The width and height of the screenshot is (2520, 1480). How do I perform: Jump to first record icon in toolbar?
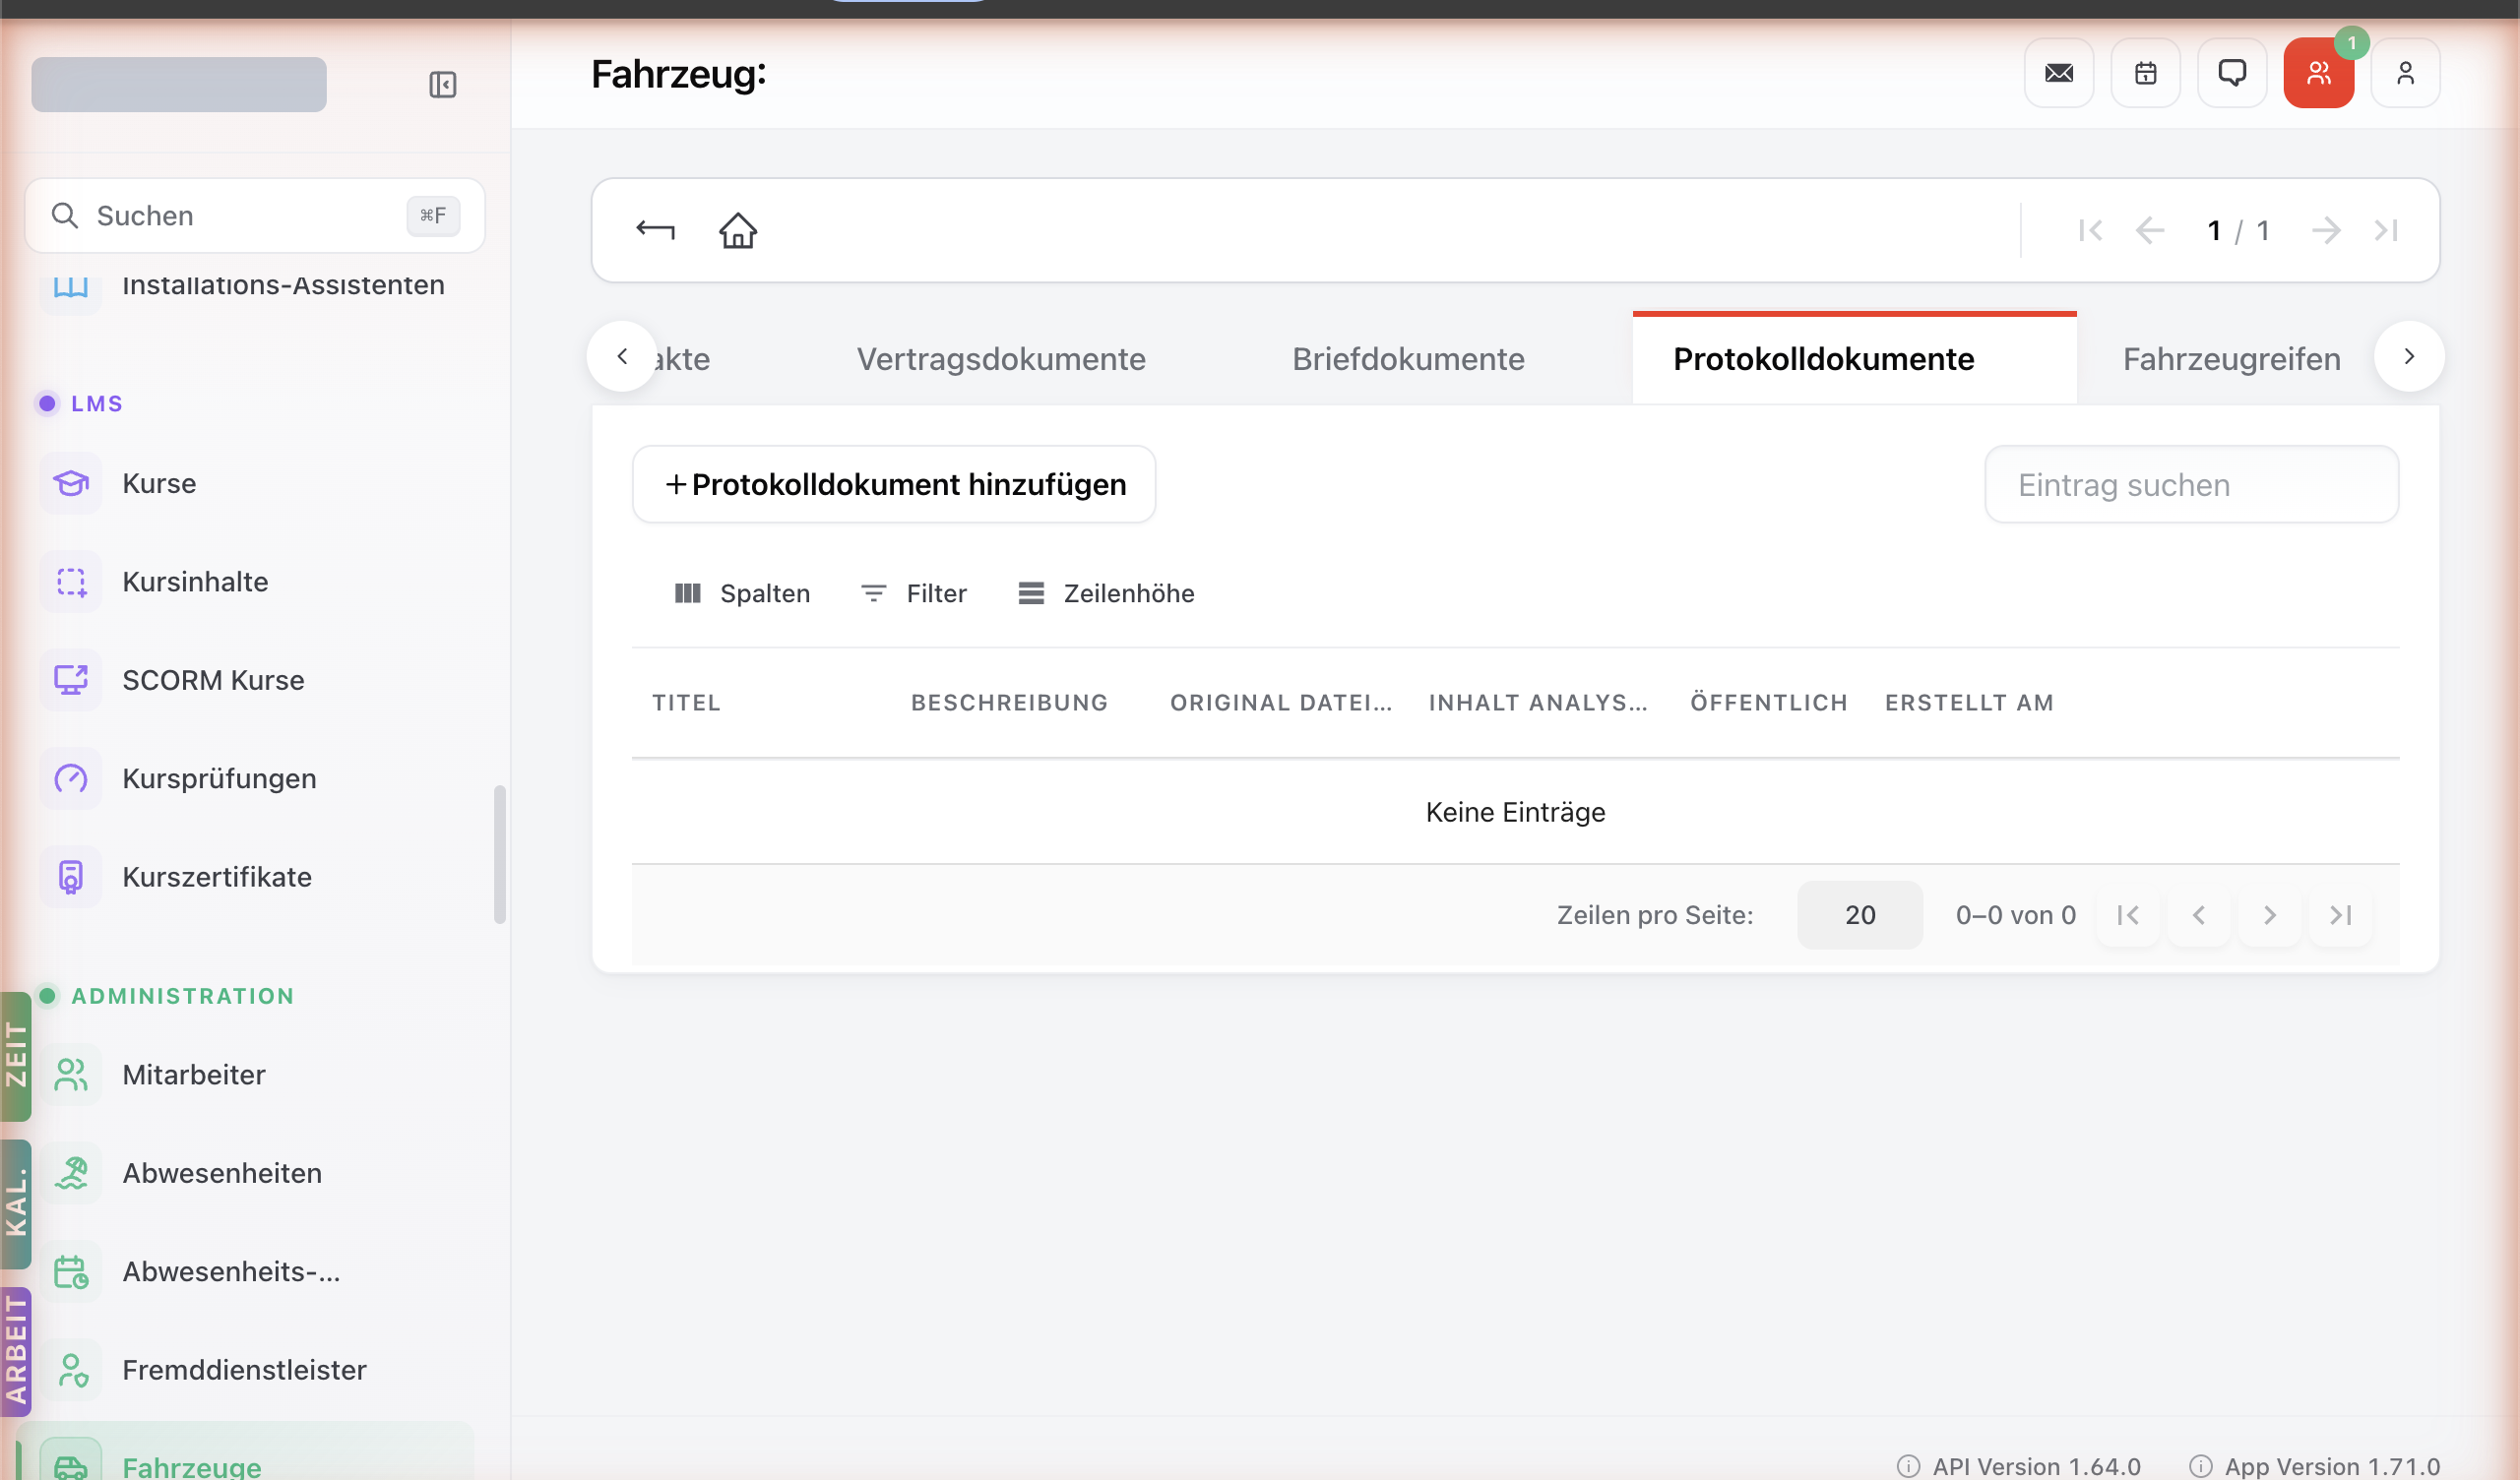pyautogui.click(x=2090, y=231)
